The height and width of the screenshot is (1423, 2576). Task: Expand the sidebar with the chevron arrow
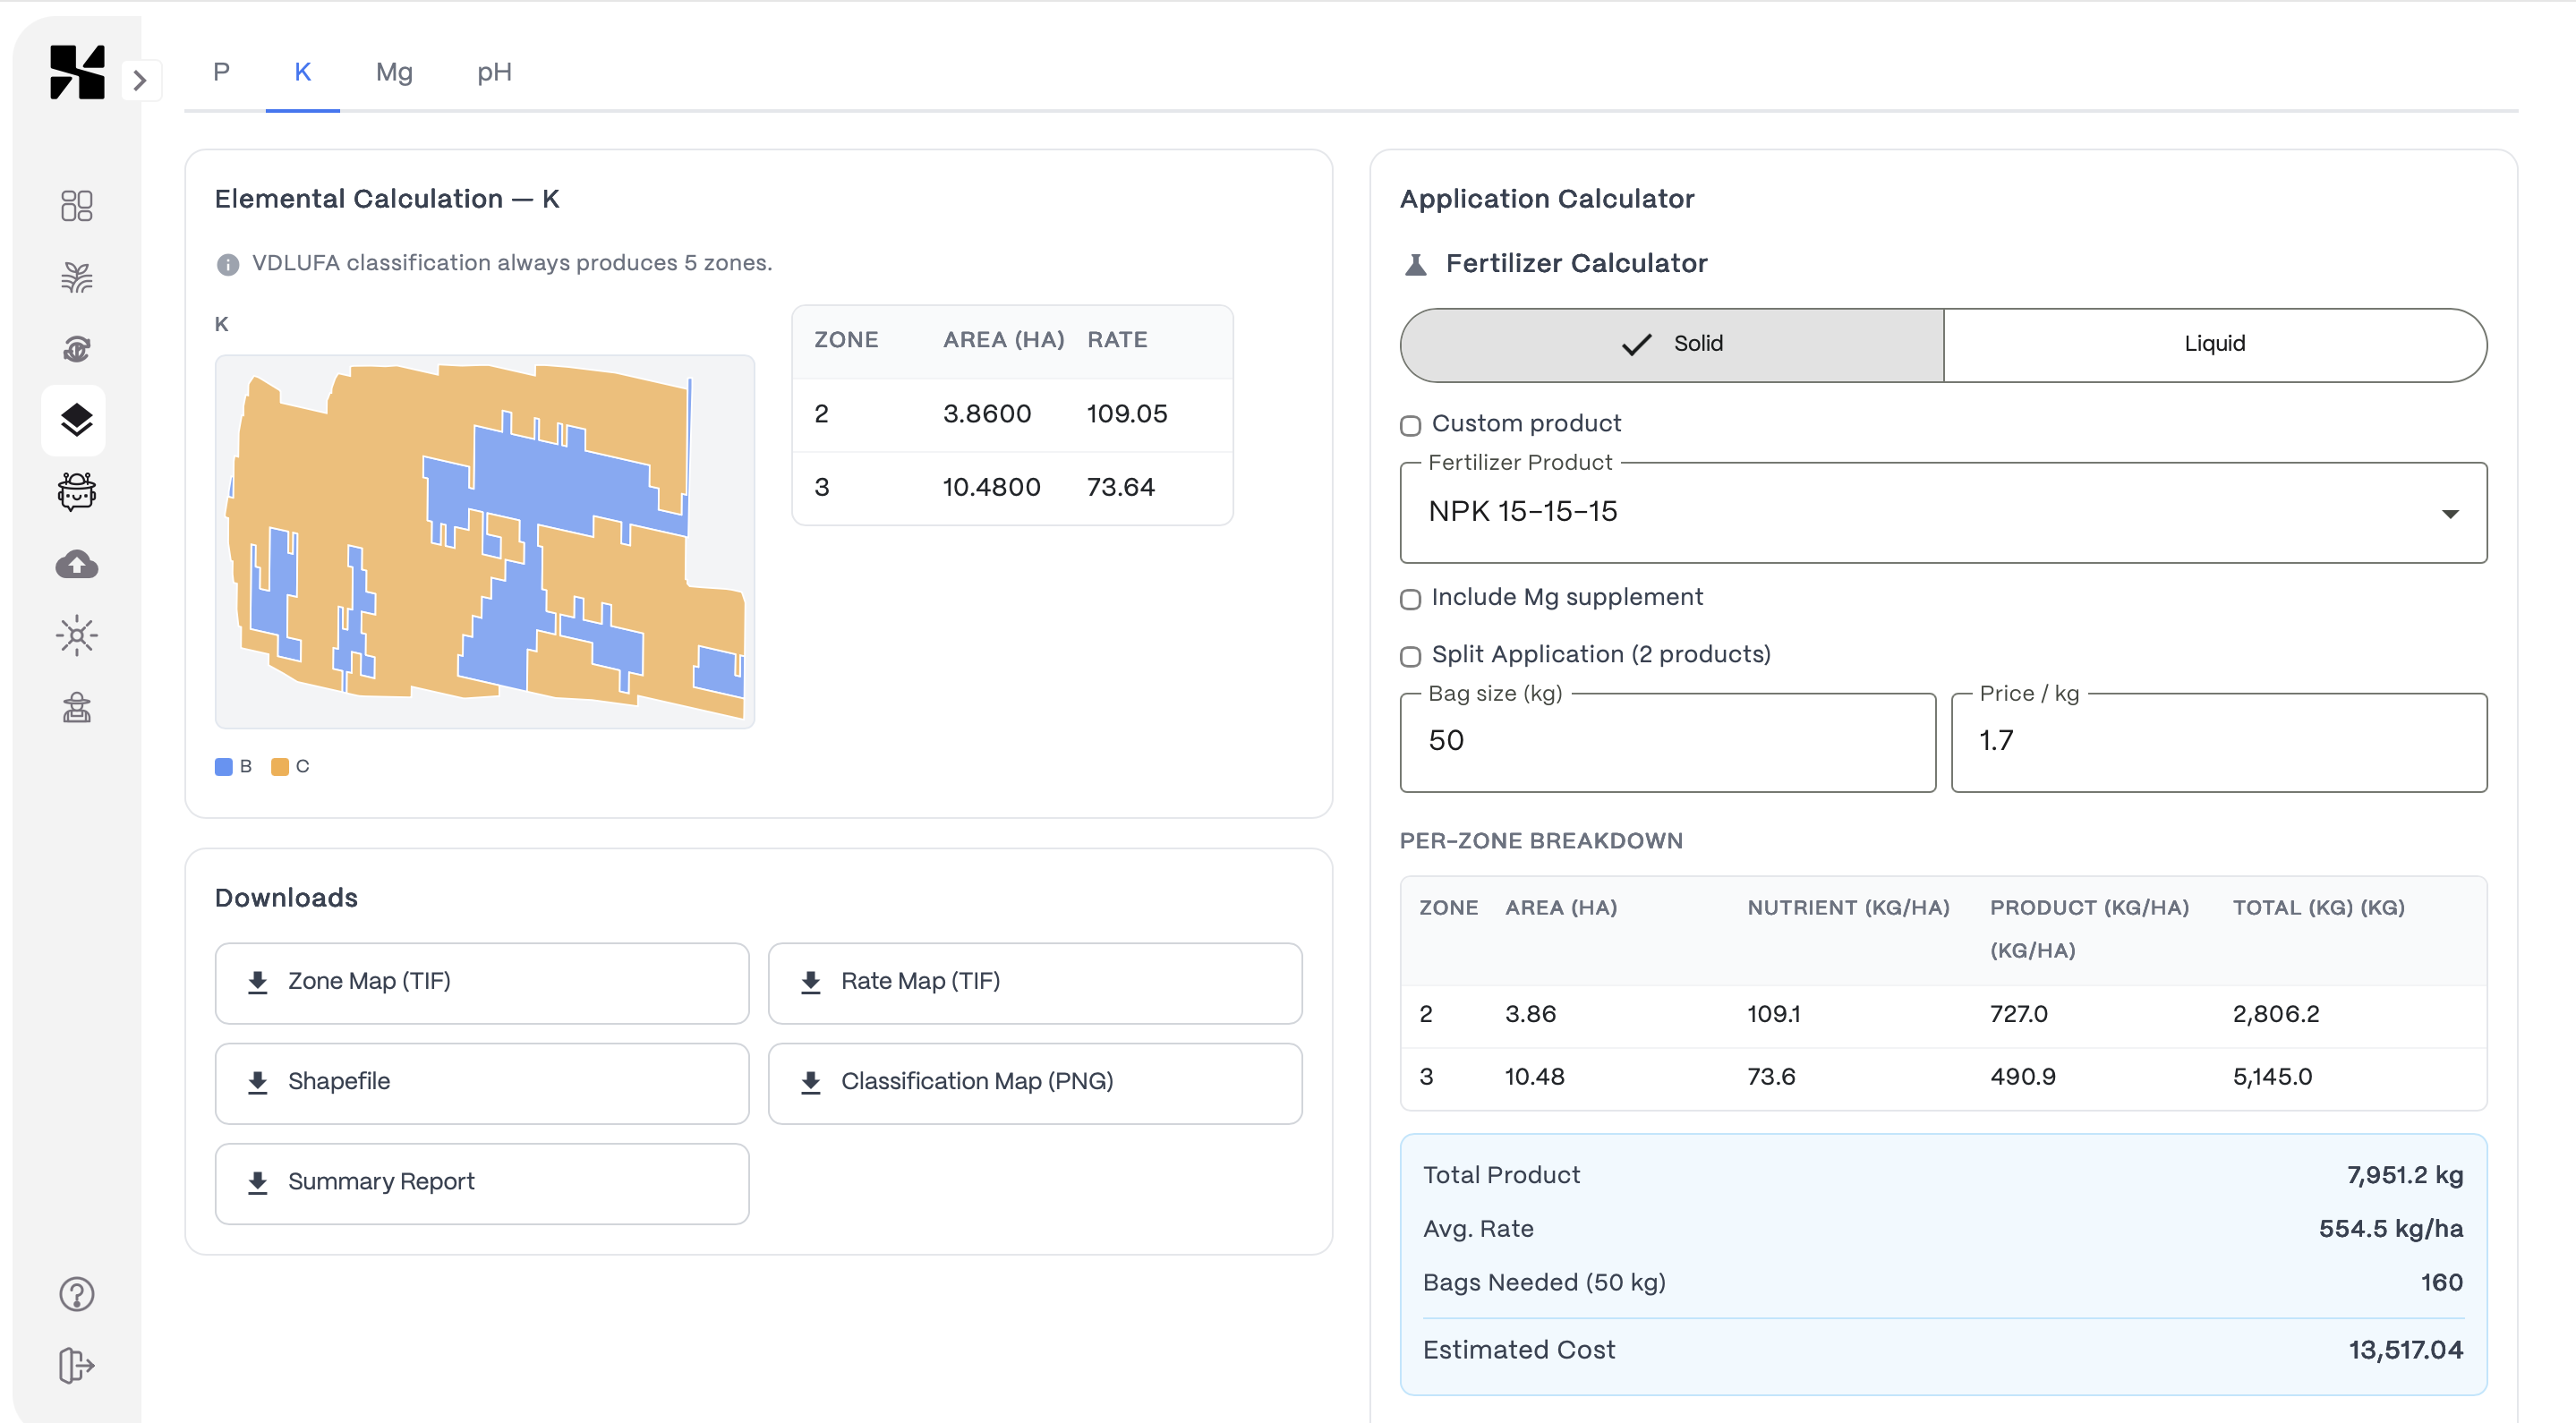(141, 80)
